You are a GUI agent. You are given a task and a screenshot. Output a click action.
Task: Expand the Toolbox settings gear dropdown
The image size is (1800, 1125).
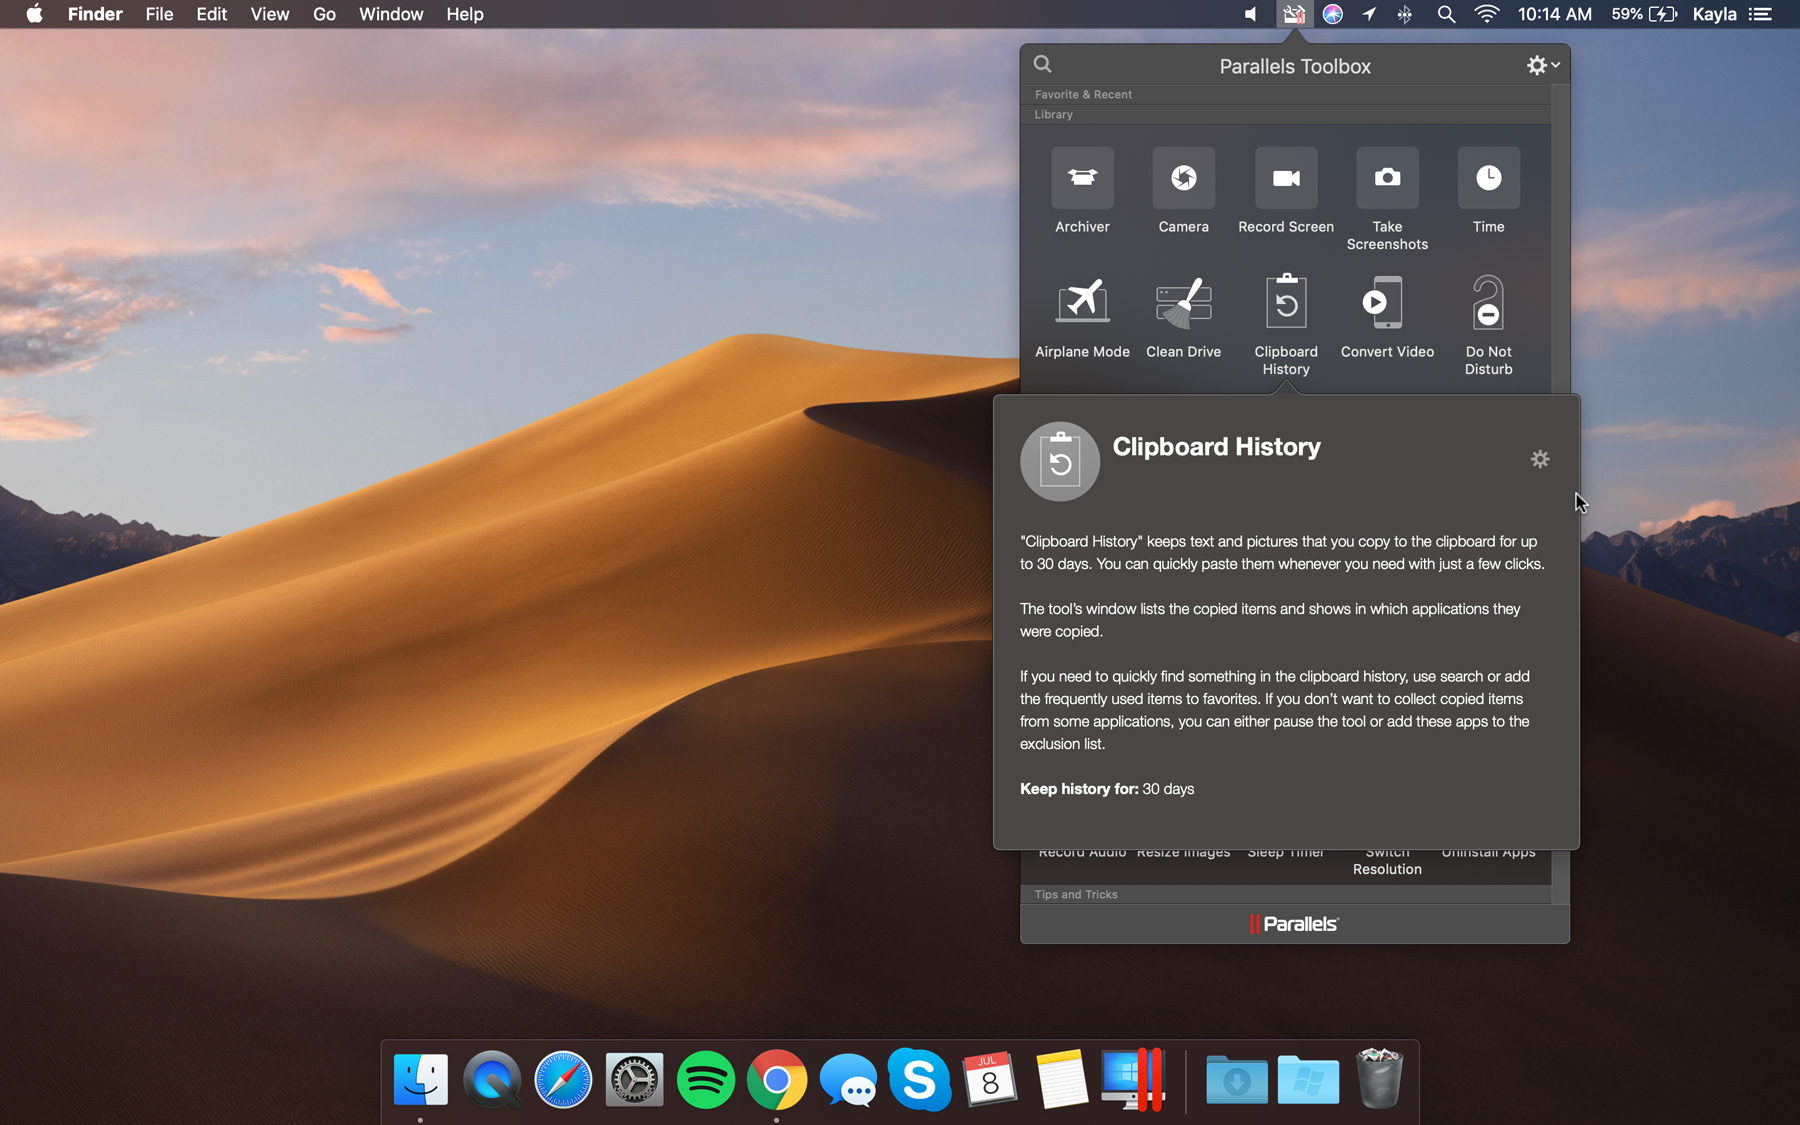[x=1542, y=65]
